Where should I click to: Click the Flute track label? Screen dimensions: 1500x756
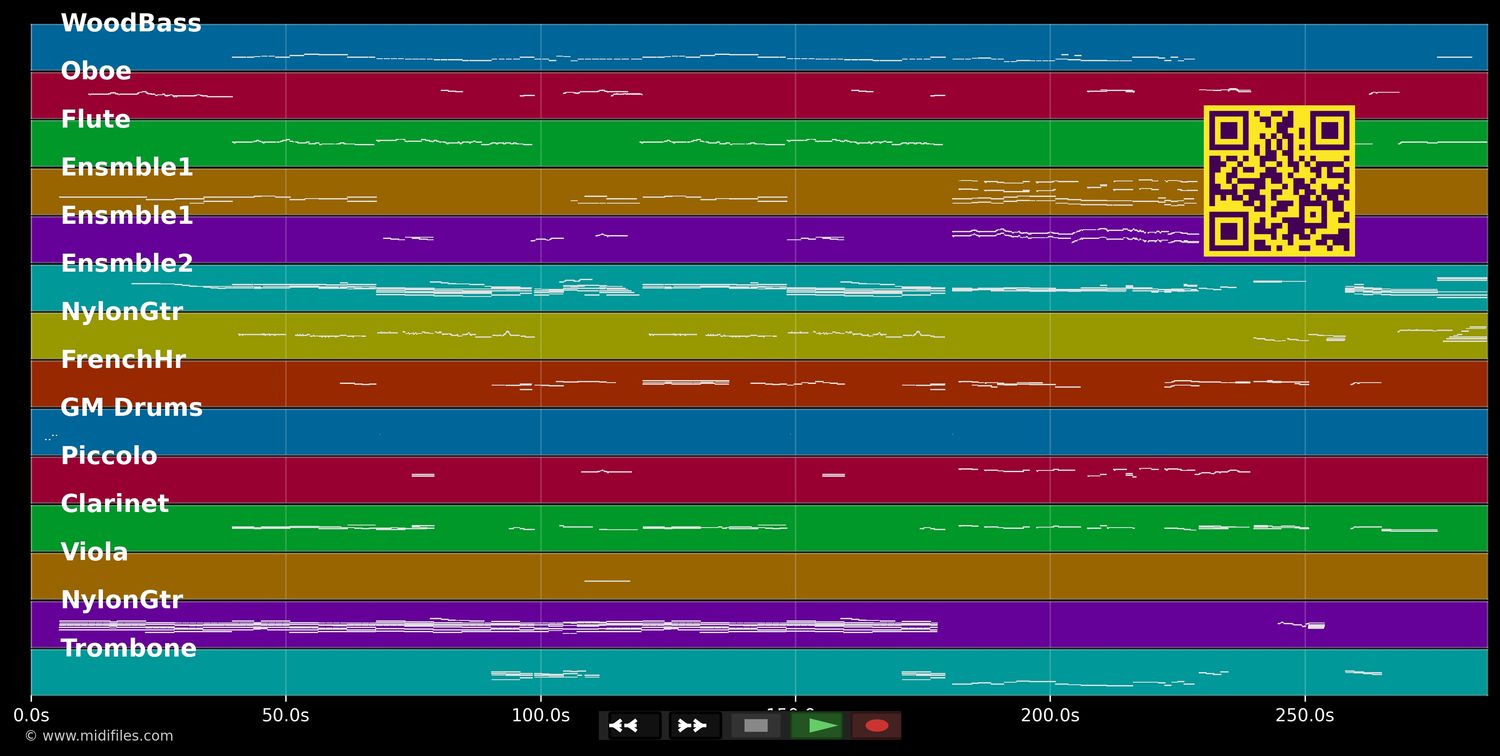96,120
